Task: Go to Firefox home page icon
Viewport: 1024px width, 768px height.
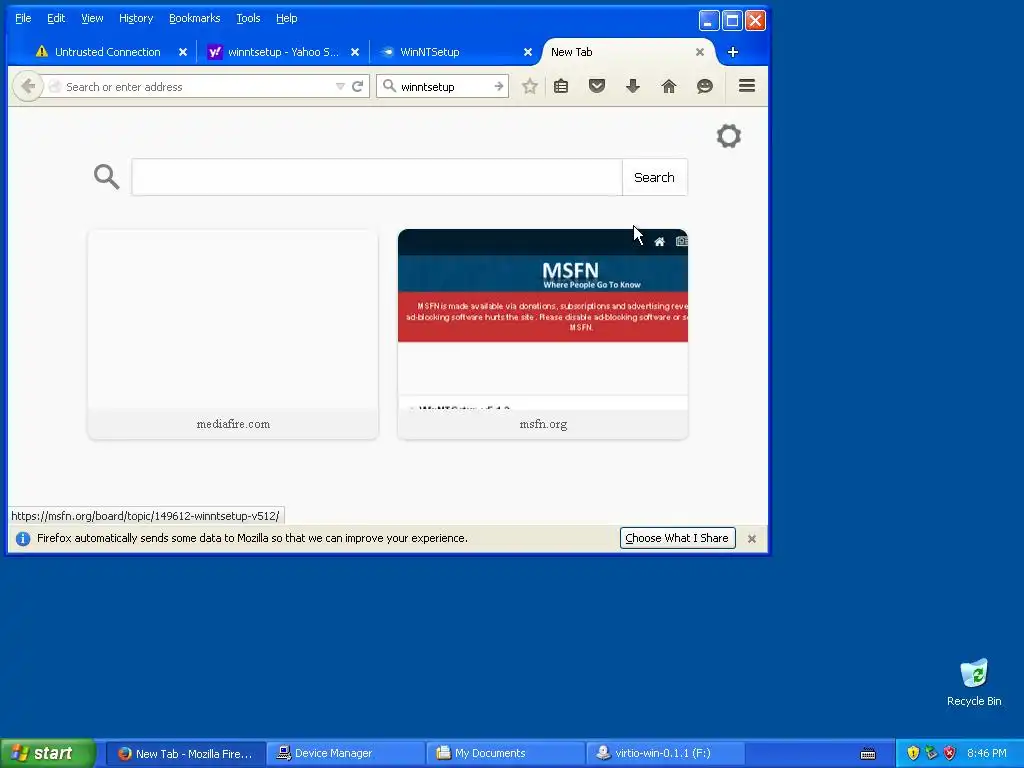Action: click(x=669, y=86)
